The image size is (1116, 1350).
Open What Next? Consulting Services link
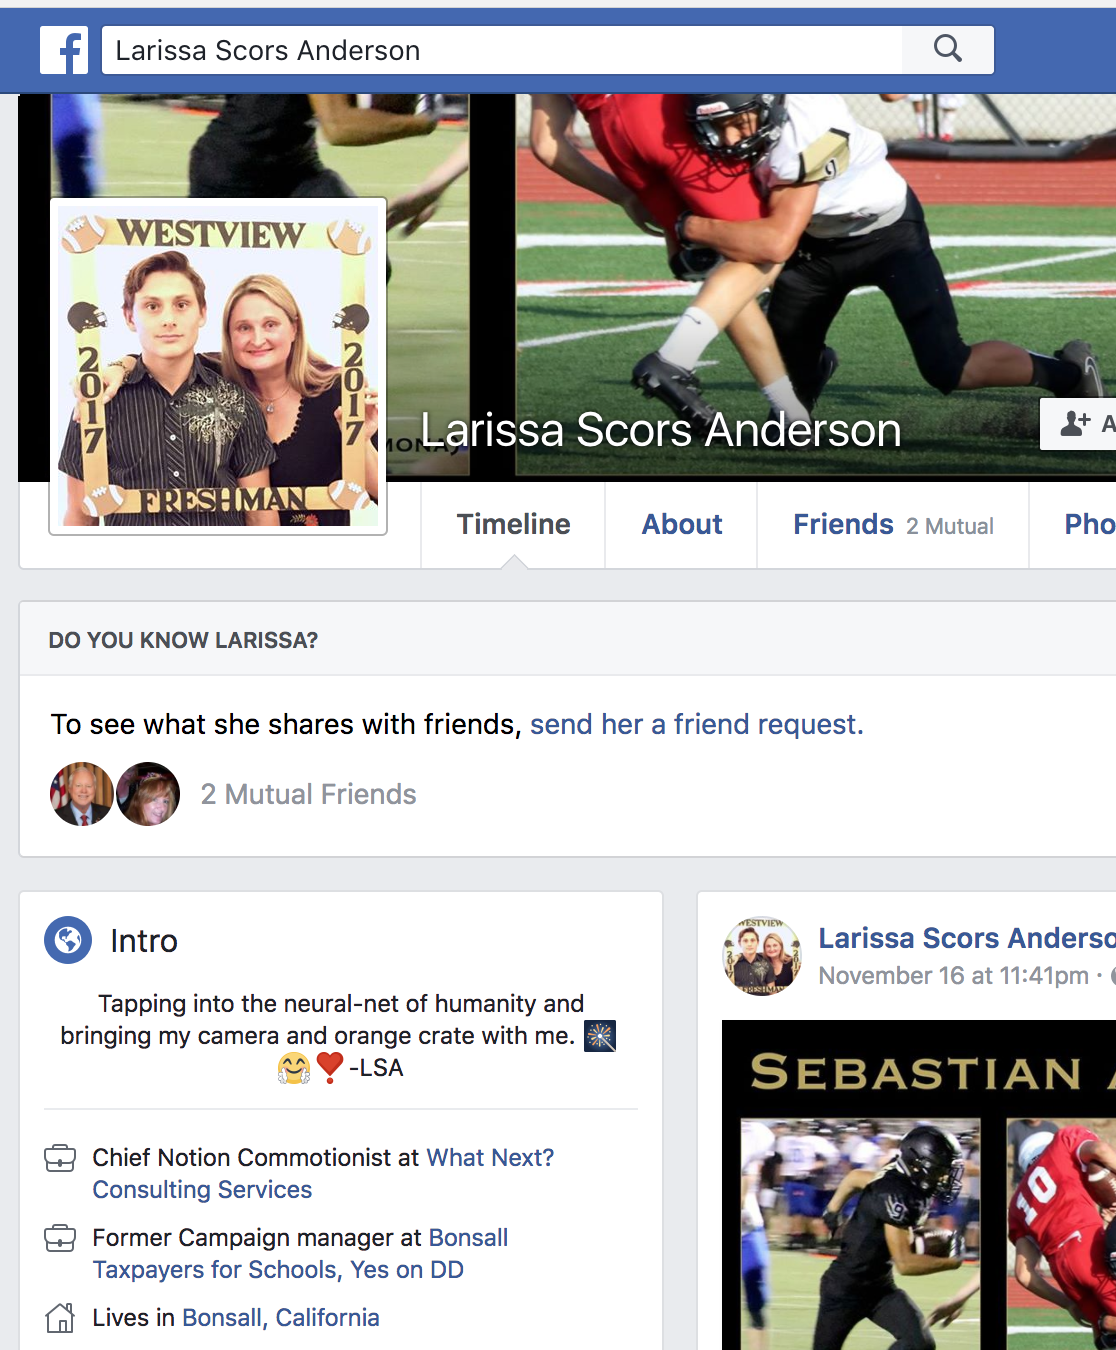click(x=490, y=1158)
